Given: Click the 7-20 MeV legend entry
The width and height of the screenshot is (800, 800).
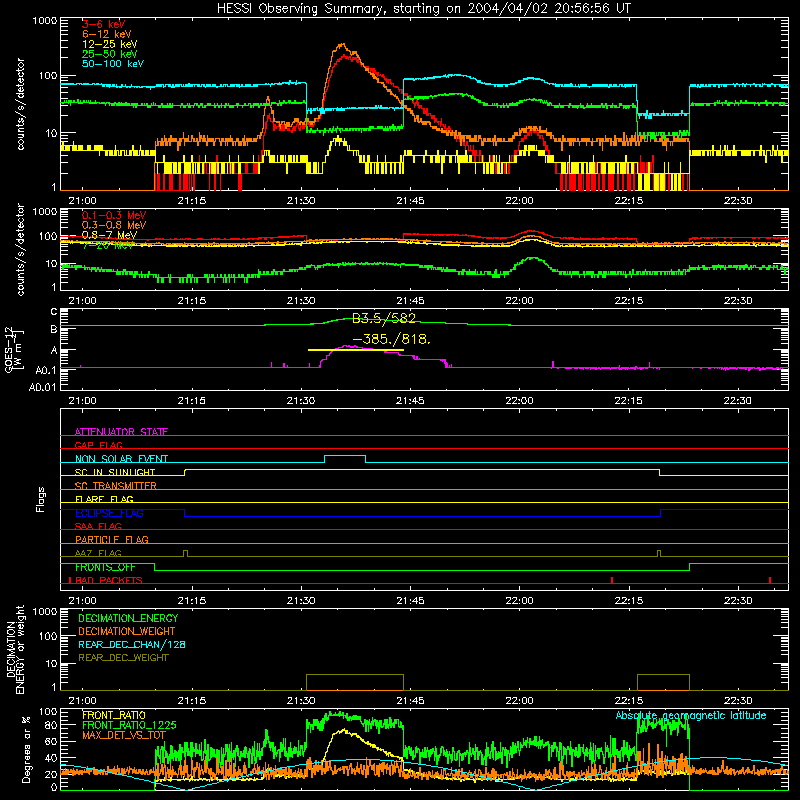Looking at the screenshot, I should (108, 245).
